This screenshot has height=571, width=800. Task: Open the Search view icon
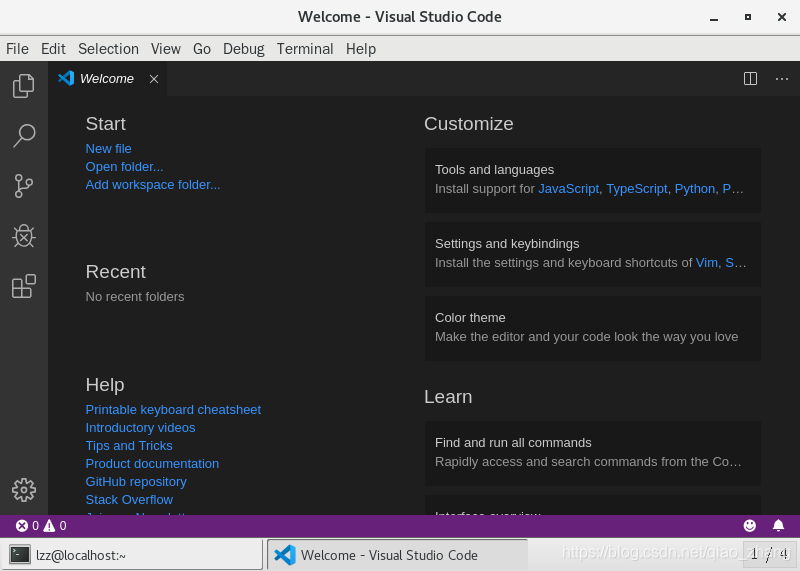[x=23, y=136]
